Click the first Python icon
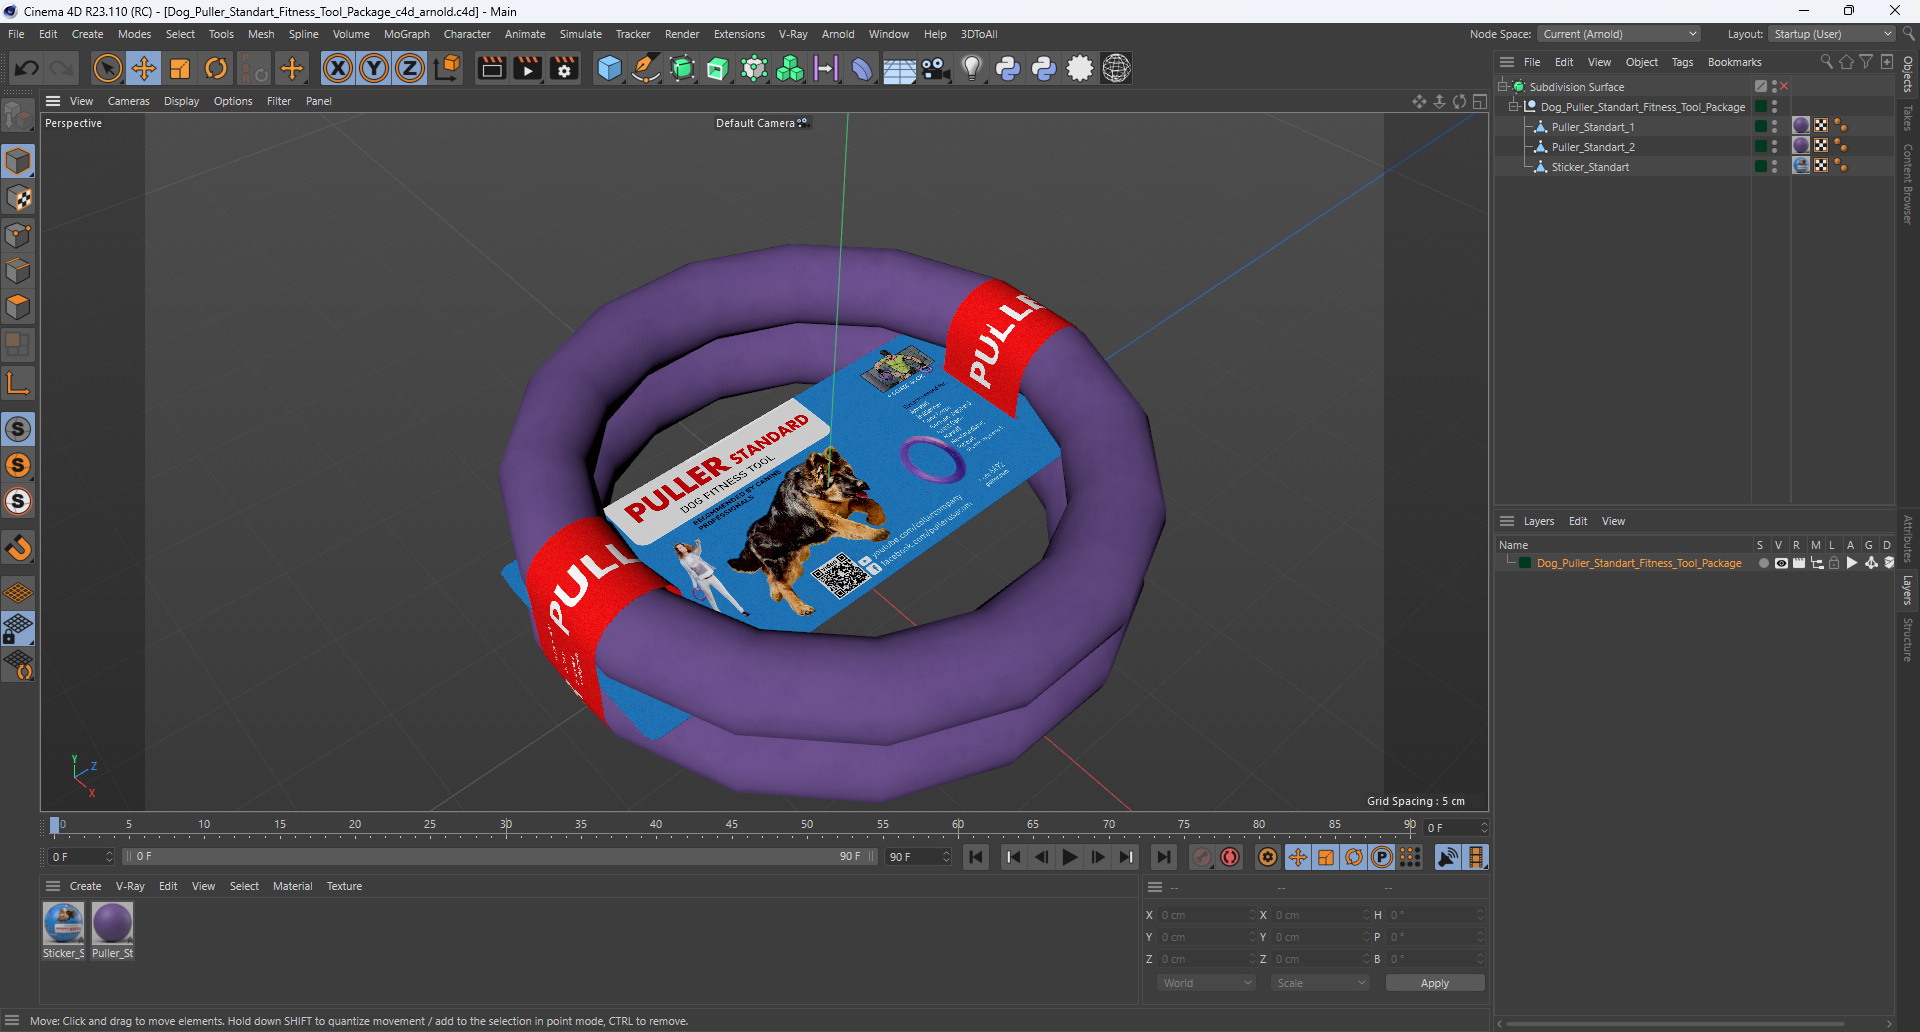This screenshot has height=1032, width=1920. point(1008,68)
